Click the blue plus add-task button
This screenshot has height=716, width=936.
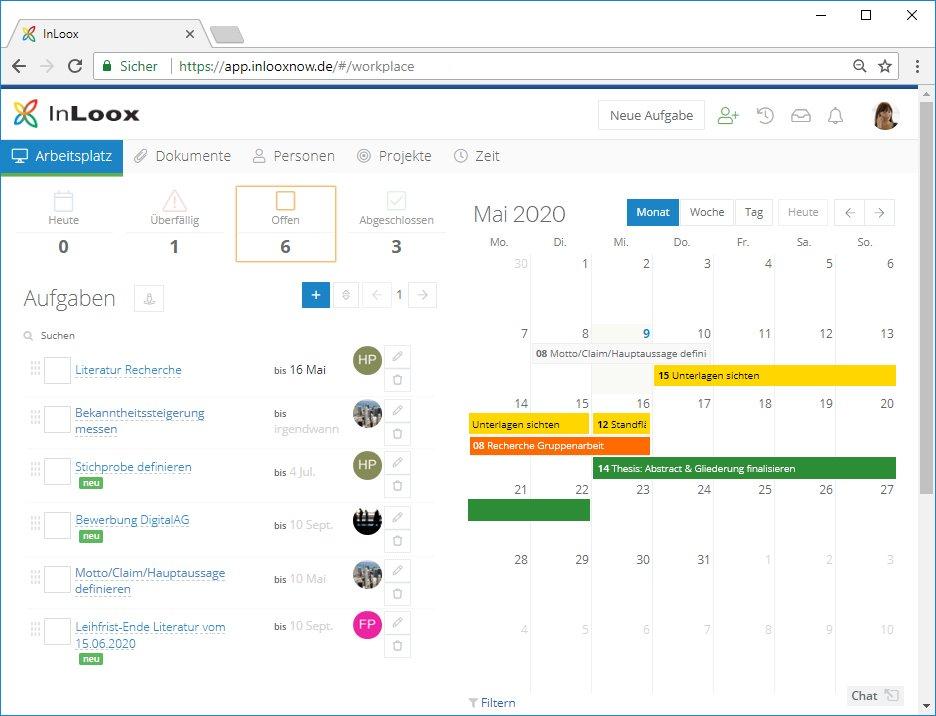[316, 295]
